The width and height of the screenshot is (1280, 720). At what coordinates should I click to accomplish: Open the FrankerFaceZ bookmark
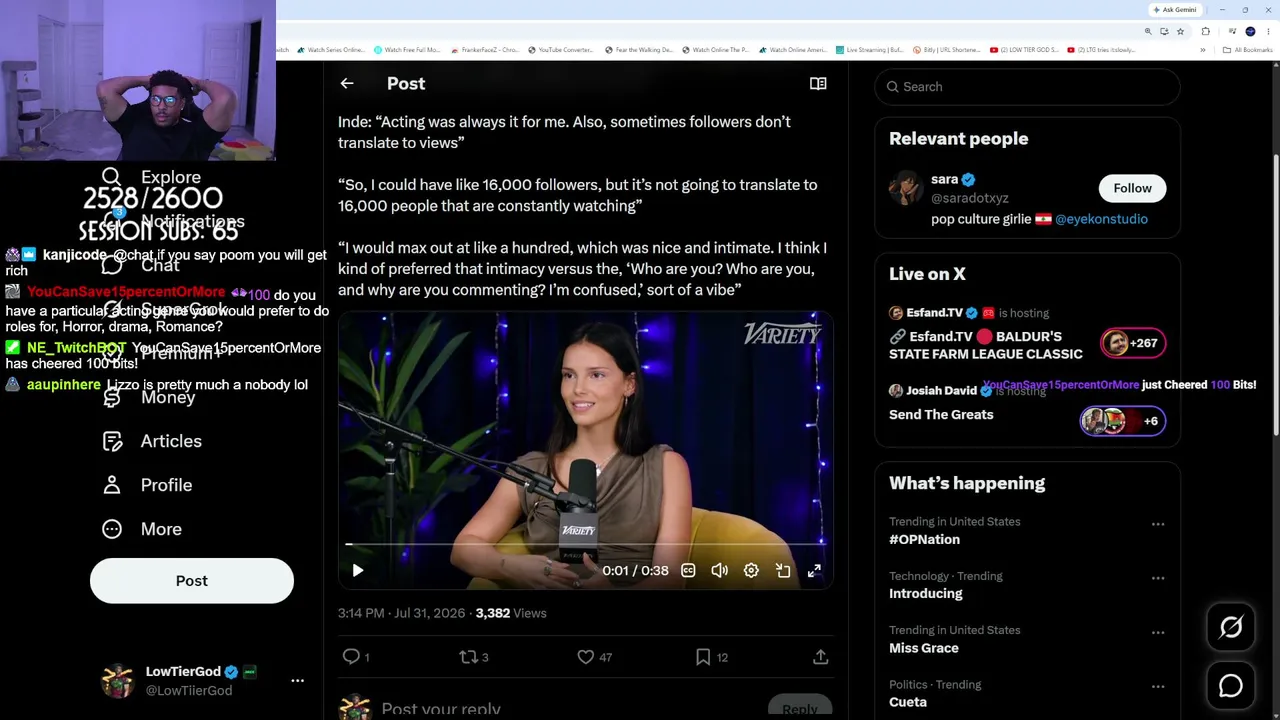coord(485,50)
